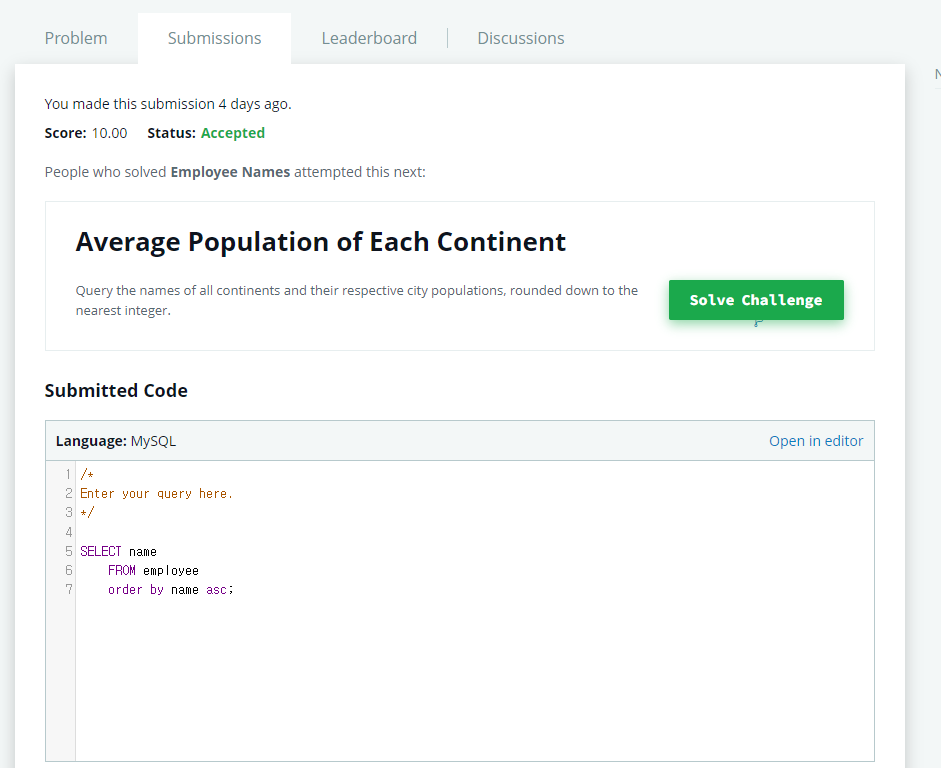
Task: Place cursor on SELECT name code line
Action: tap(119, 551)
